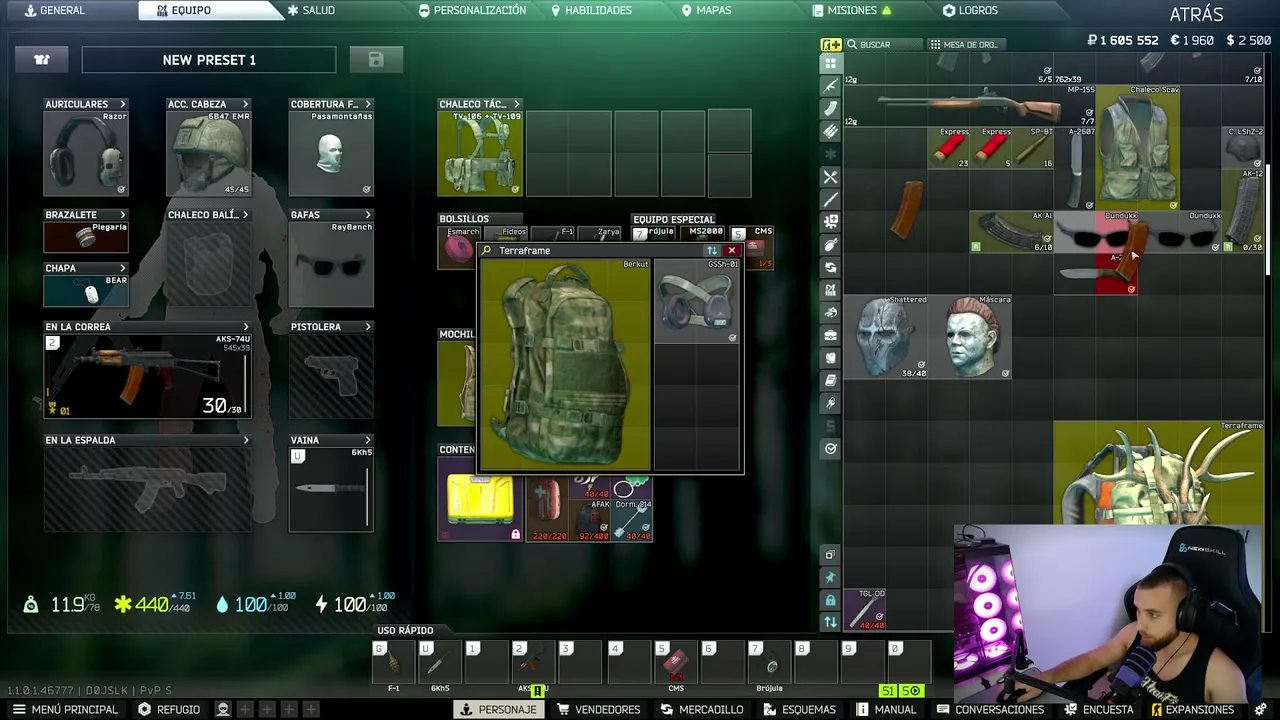Expand the Cobertura F... slot arrow

click(x=368, y=104)
